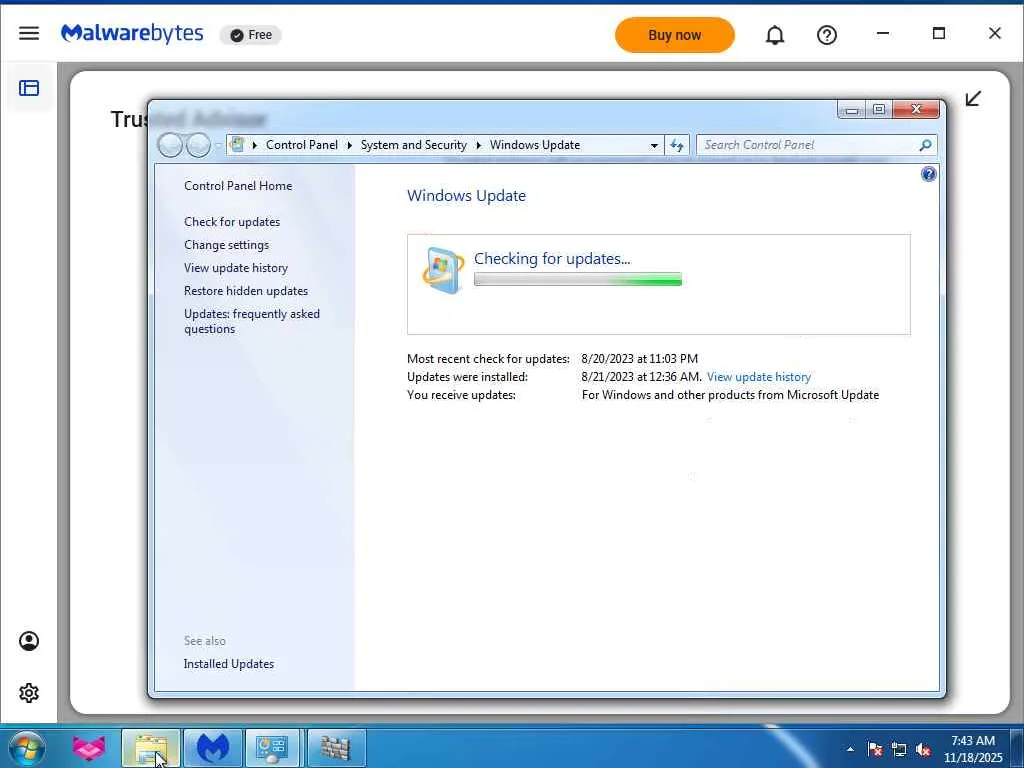This screenshot has height=768, width=1024.
Task: Open View update history in the sidebar
Action: click(236, 268)
